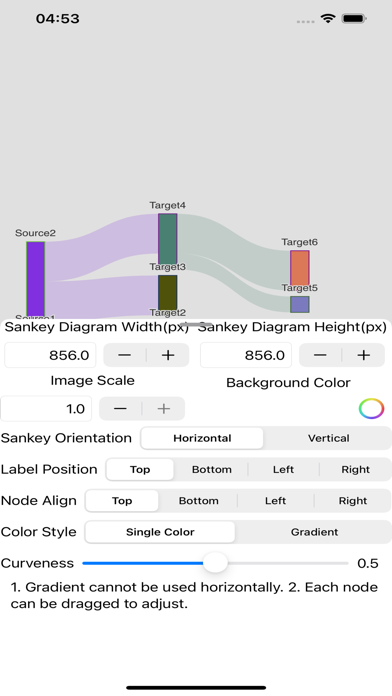Tap the Source2 label

coord(36,233)
